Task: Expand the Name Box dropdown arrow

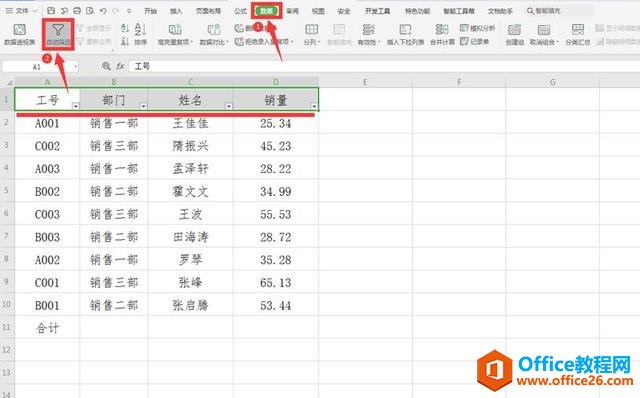Action: pos(76,67)
